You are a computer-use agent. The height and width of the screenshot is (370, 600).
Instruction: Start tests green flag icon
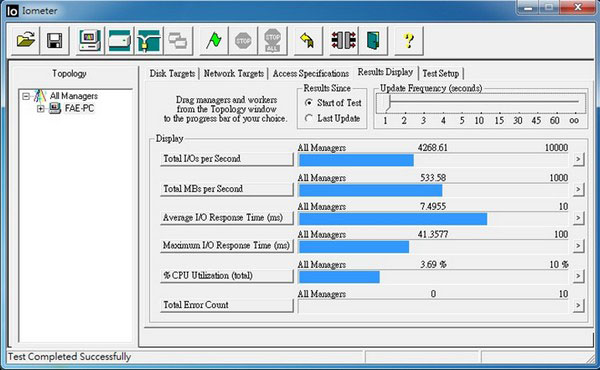point(214,40)
